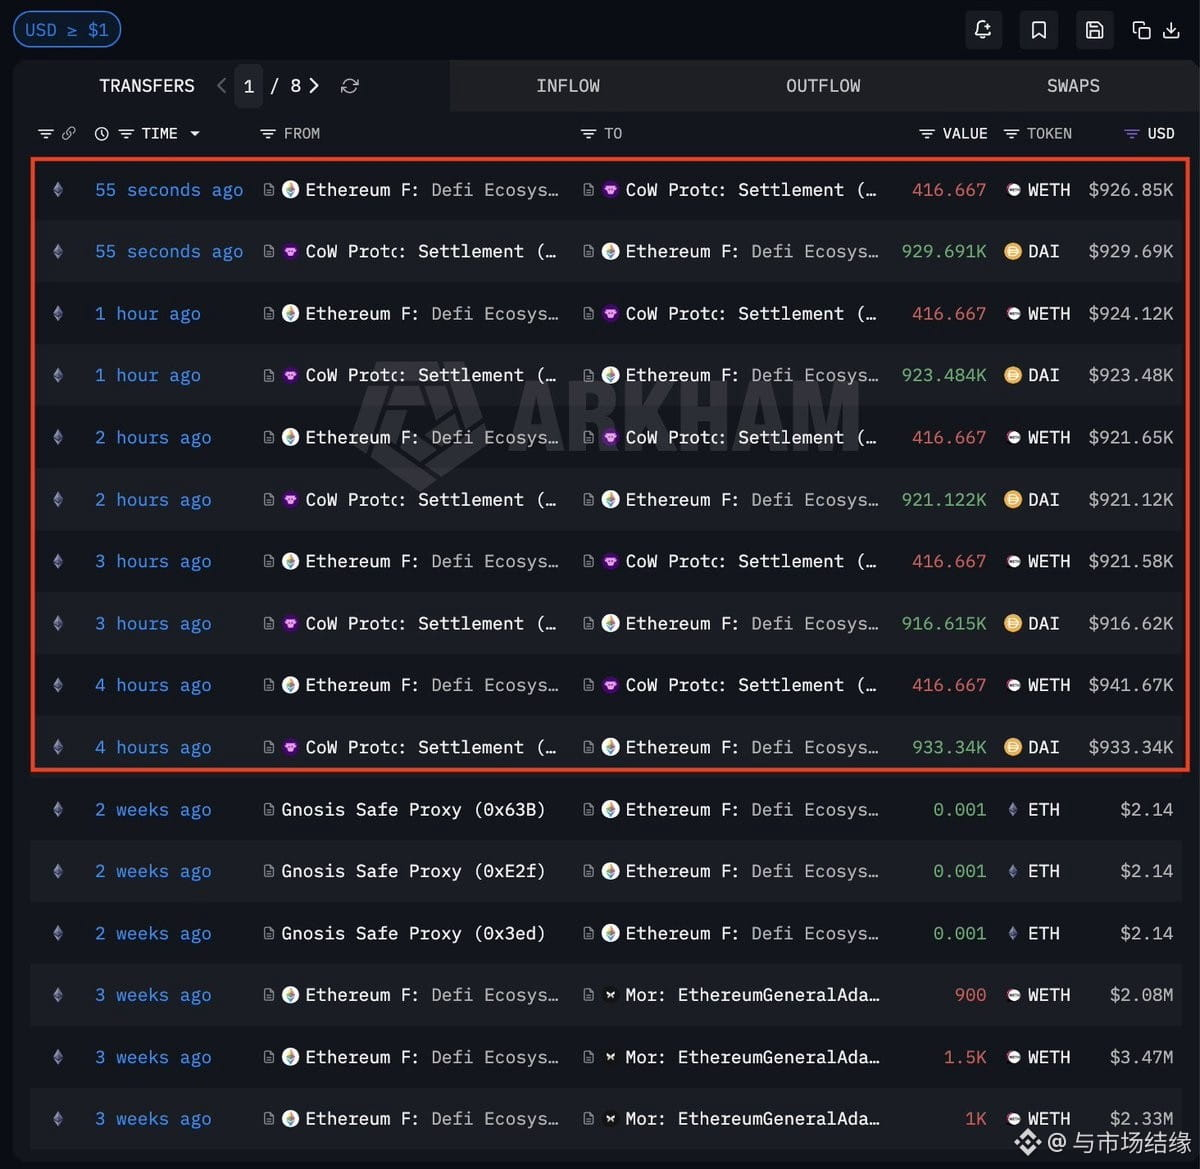Click the alert bell icon
Screen dimensions: 1200x1169
tap(983, 30)
